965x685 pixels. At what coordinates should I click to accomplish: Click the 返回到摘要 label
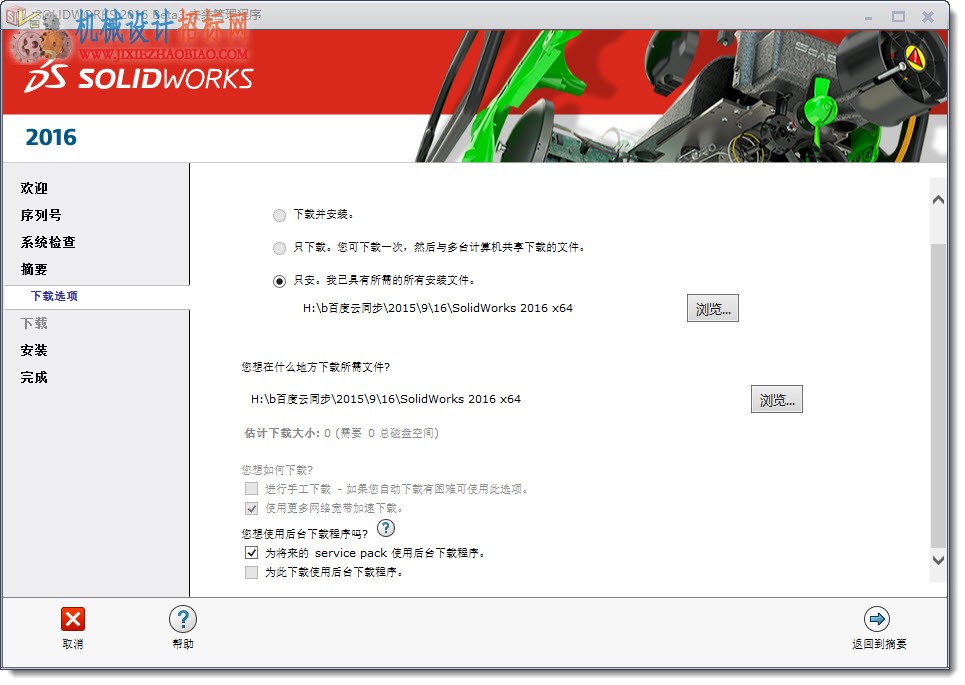(879, 644)
